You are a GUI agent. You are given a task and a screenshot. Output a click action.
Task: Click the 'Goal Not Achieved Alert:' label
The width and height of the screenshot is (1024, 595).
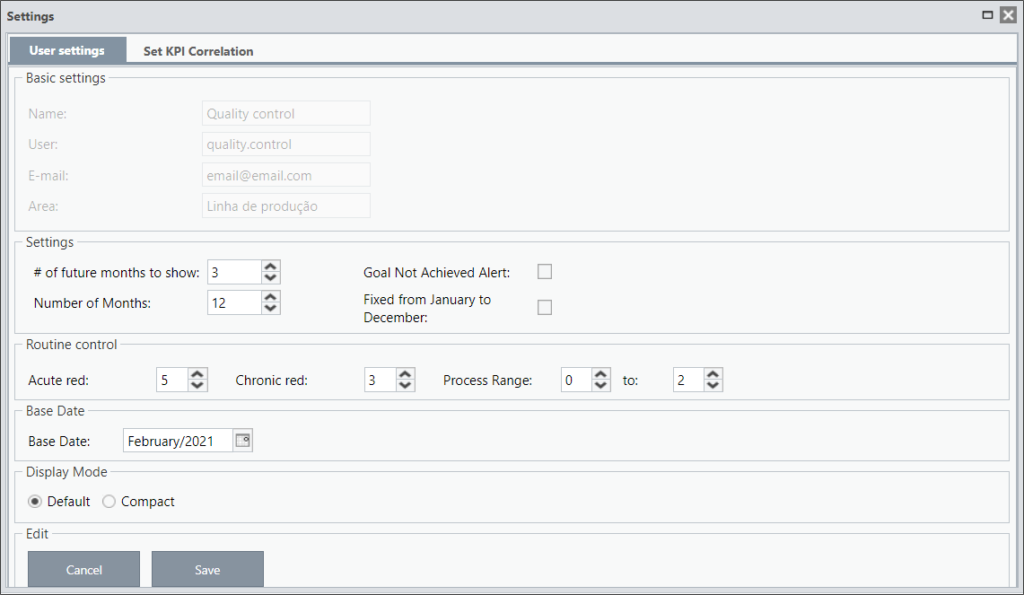[437, 272]
